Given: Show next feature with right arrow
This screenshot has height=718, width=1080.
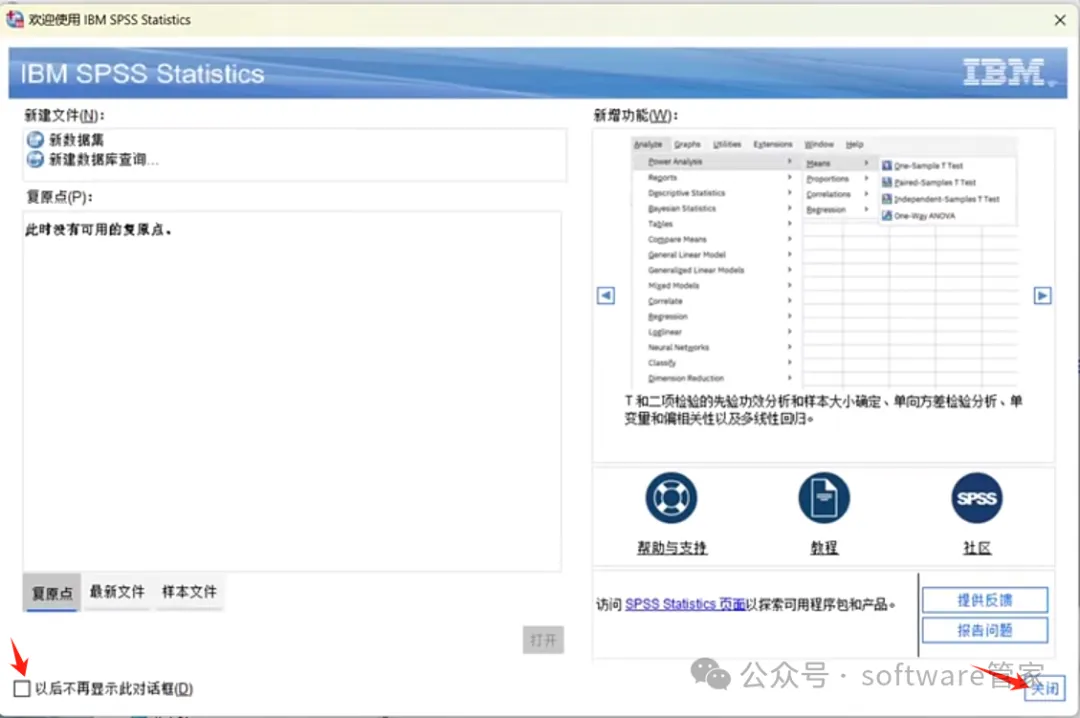Looking at the screenshot, I should click(x=1042, y=296).
